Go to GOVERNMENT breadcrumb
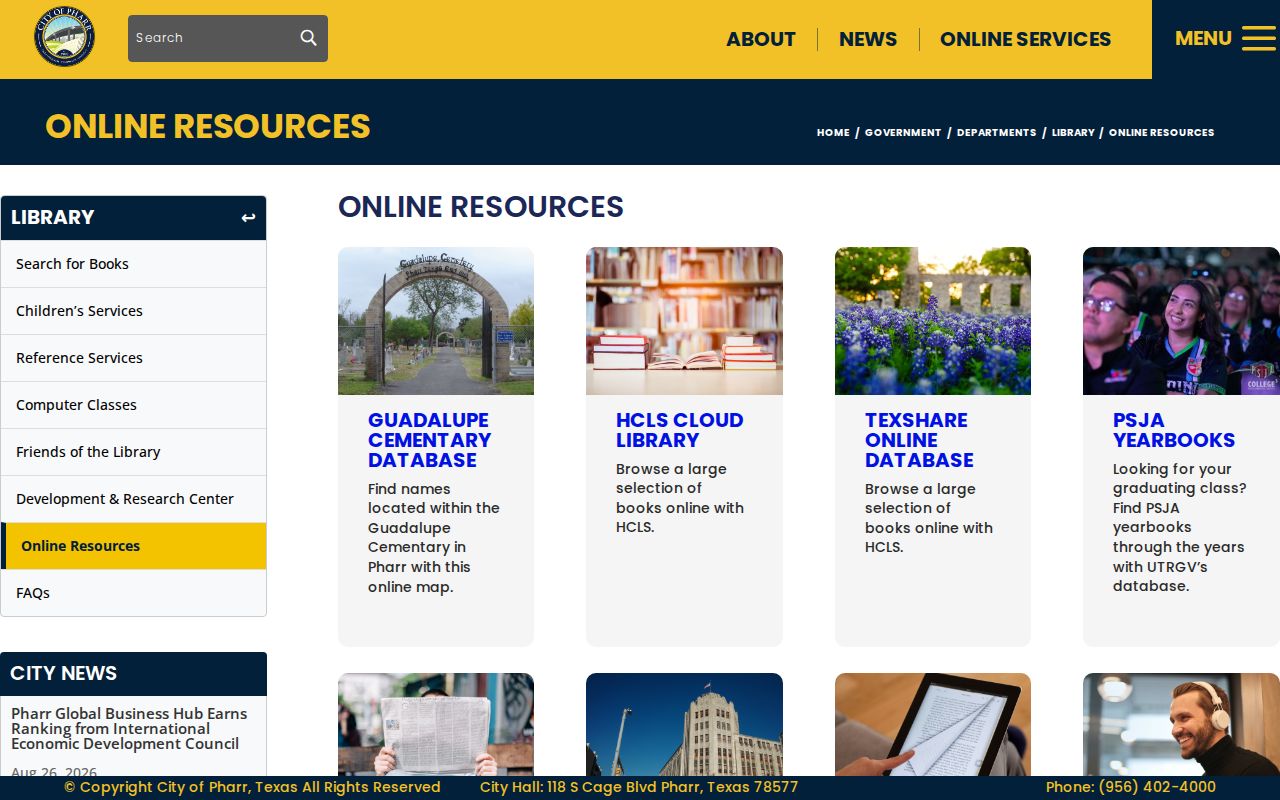 tap(903, 132)
